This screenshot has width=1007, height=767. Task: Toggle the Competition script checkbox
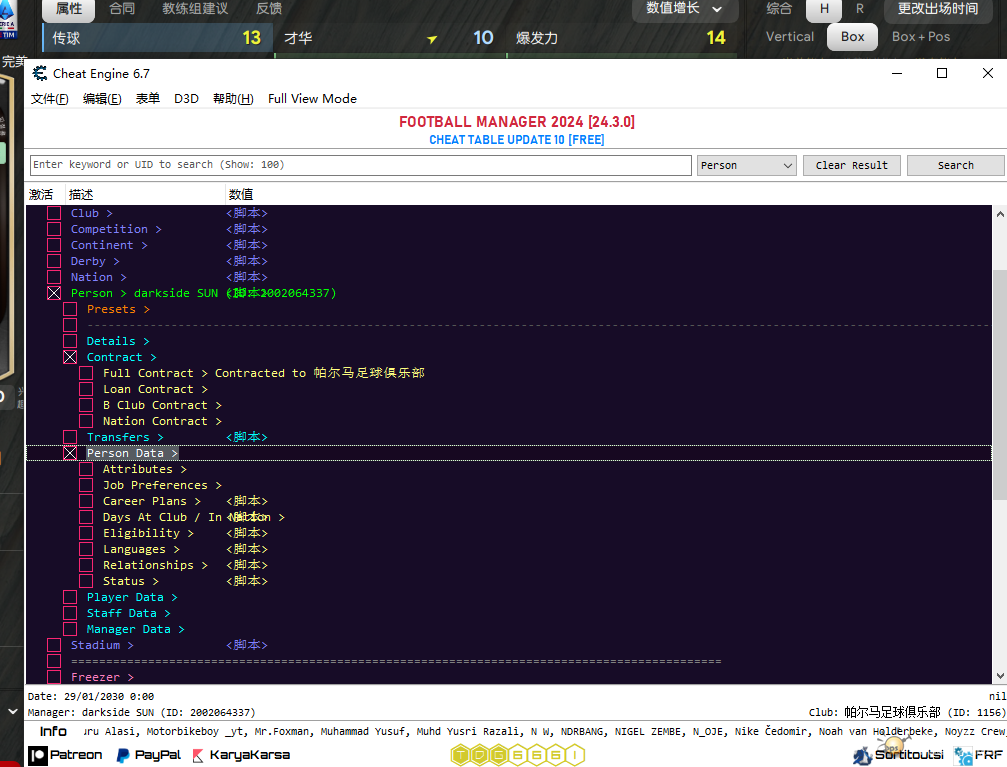point(54,229)
